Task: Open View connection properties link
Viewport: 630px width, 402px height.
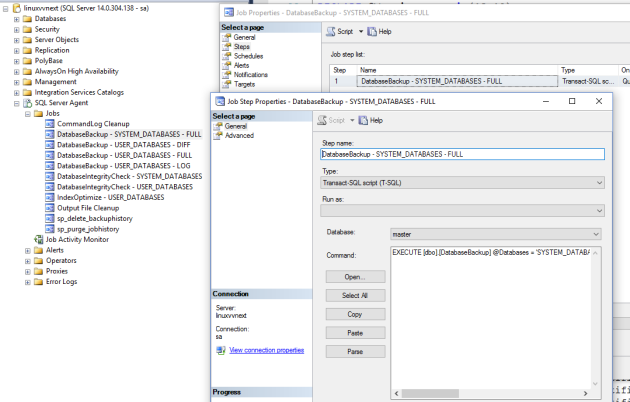Action: (x=266, y=350)
